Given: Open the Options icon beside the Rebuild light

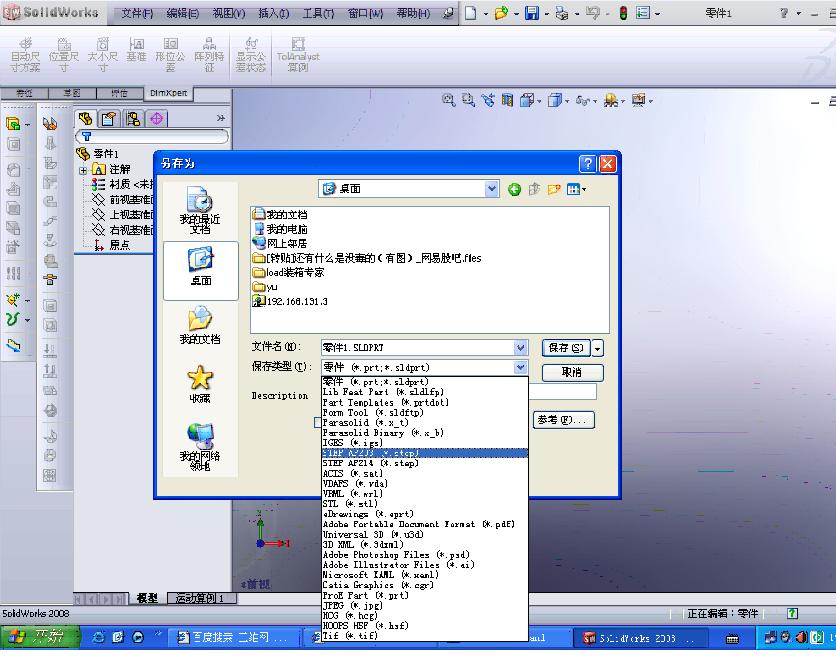Looking at the screenshot, I should coord(643,13).
